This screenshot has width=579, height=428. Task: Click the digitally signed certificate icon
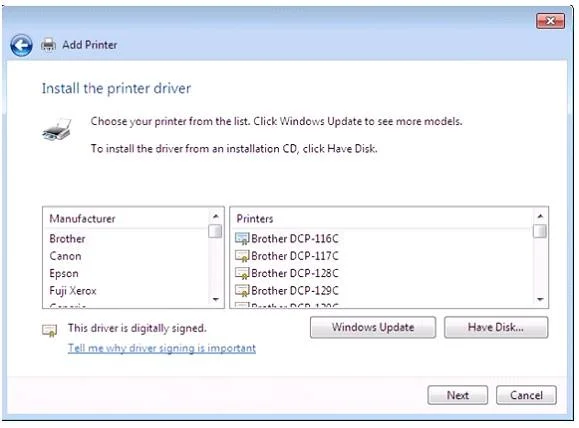[x=49, y=331]
